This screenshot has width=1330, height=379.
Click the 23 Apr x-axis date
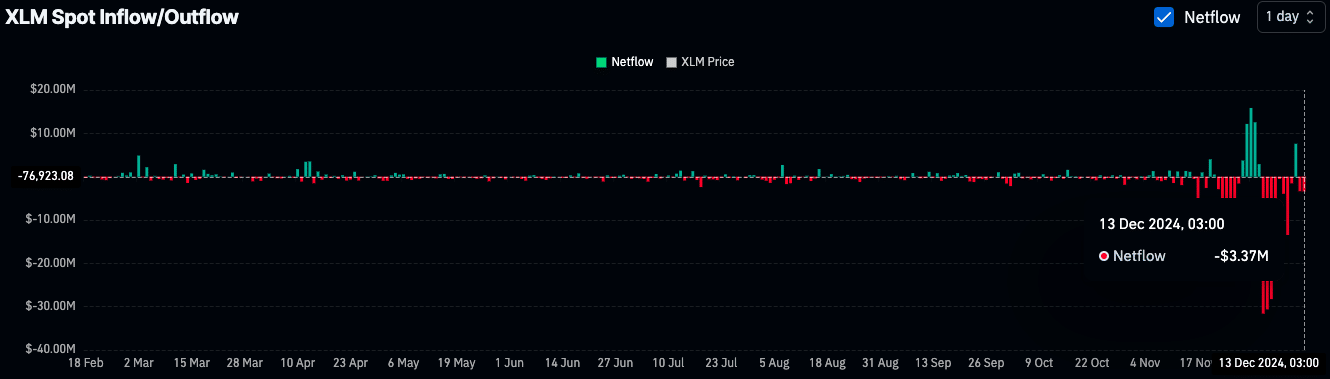350,362
